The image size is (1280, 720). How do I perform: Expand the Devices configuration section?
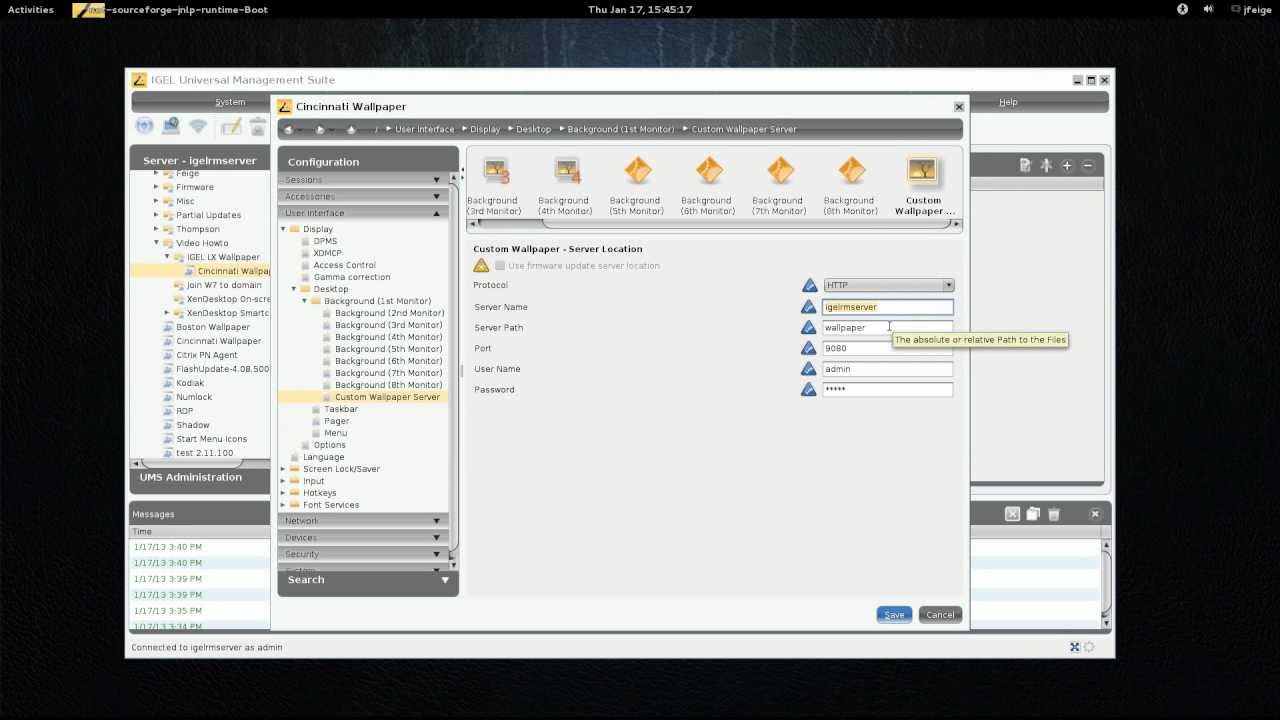pyautogui.click(x=365, y=538)
